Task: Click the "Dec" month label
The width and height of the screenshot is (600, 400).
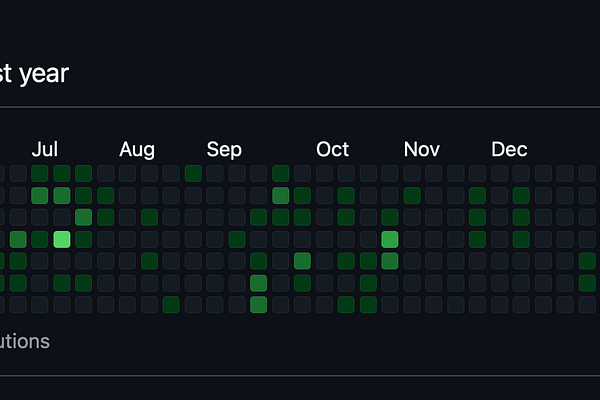Action: (509, 149)
